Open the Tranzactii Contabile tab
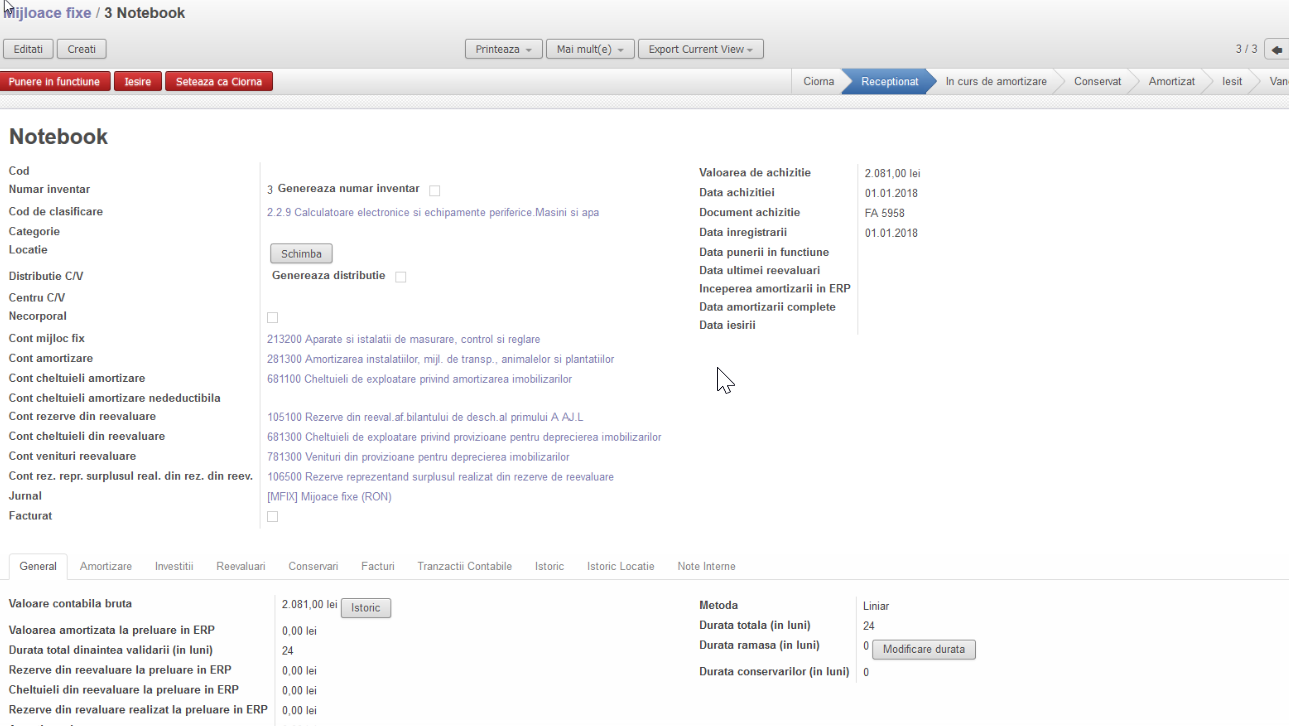 (x=464, y=566)
